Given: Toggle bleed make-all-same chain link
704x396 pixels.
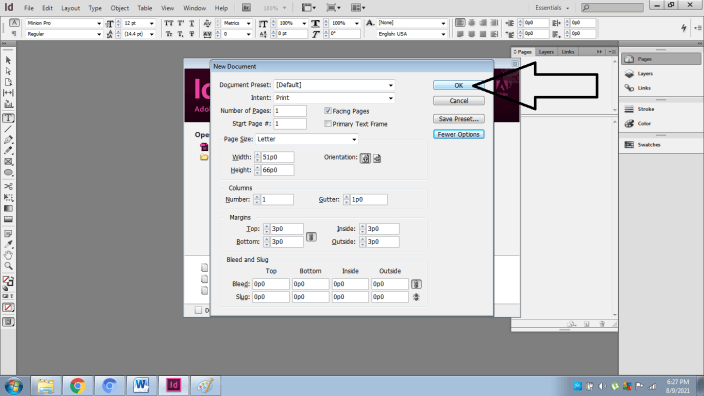Looking at the screenshot, I should [x=416, y=284].
